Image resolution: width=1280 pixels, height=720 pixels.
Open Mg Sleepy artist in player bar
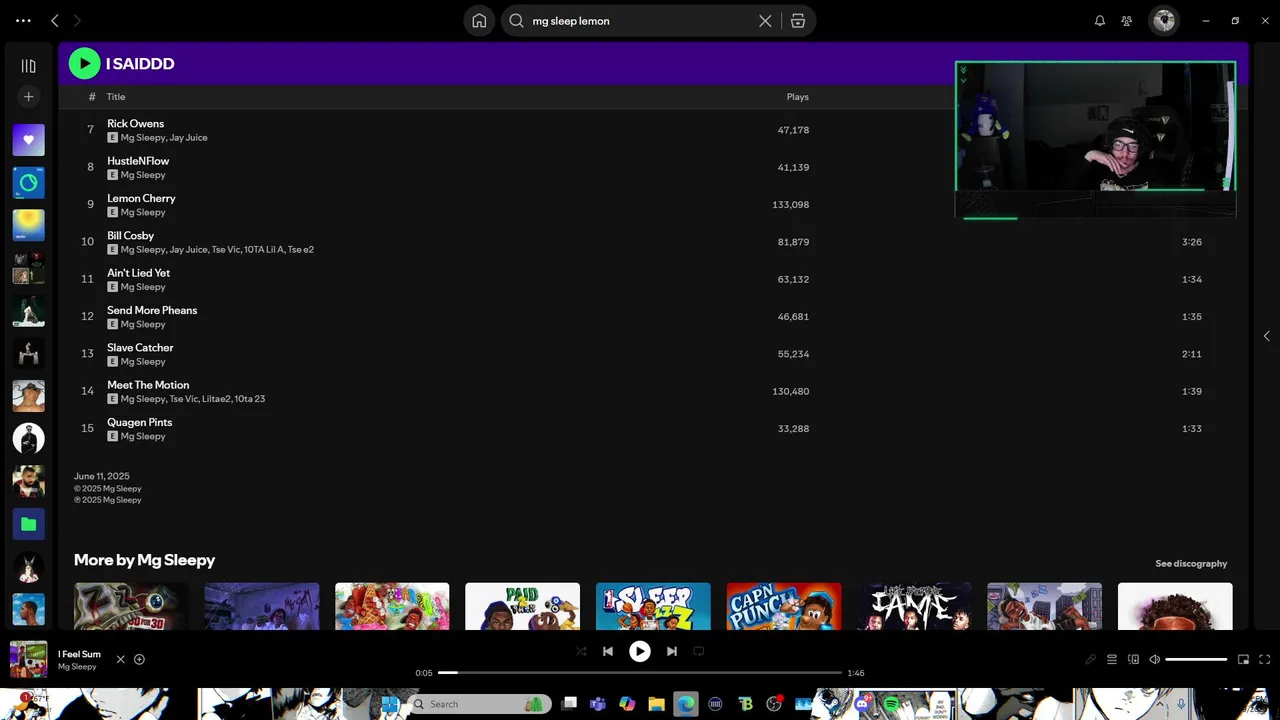click(x=77, y=667)
